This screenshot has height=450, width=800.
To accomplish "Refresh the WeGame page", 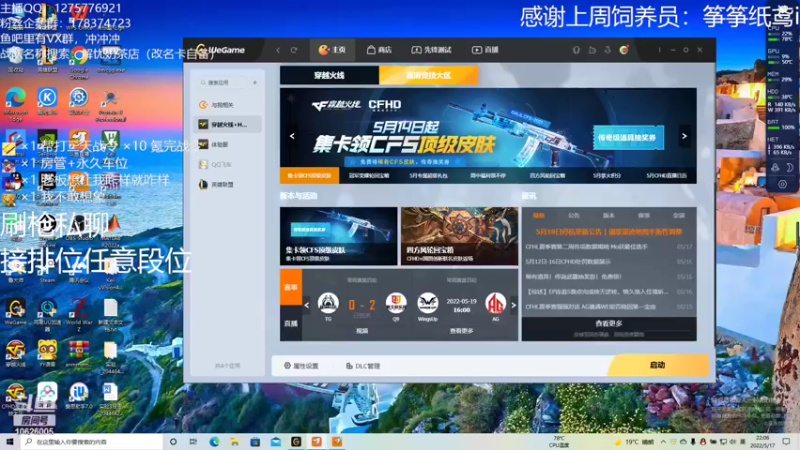I will tap(294, 50).
